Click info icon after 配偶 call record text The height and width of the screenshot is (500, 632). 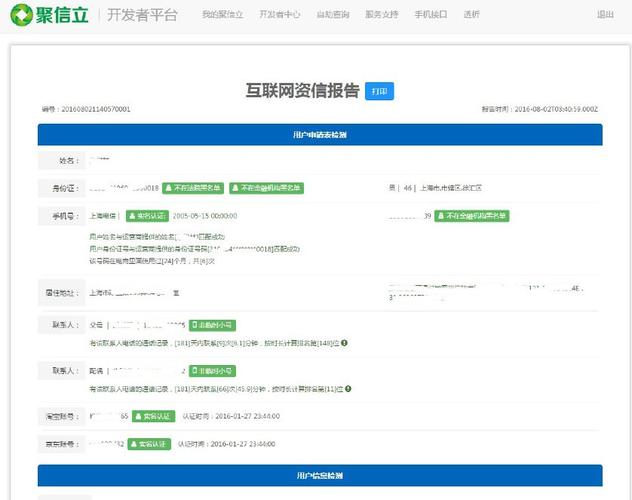click(348, 389)
